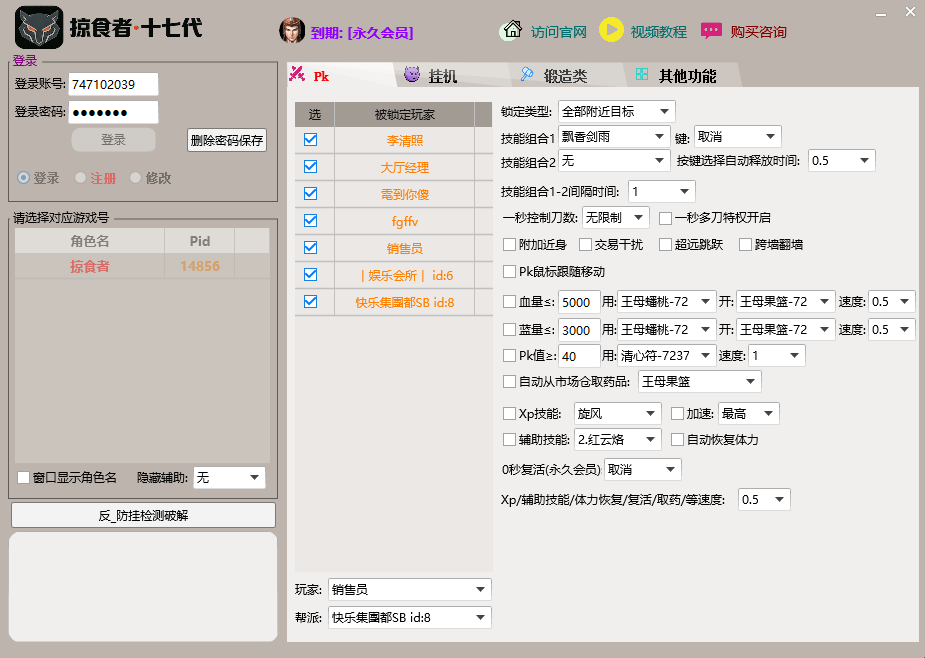Click the chat bubble icon beside 购买咨询
925x658 pixels.
tap(712, 31)
